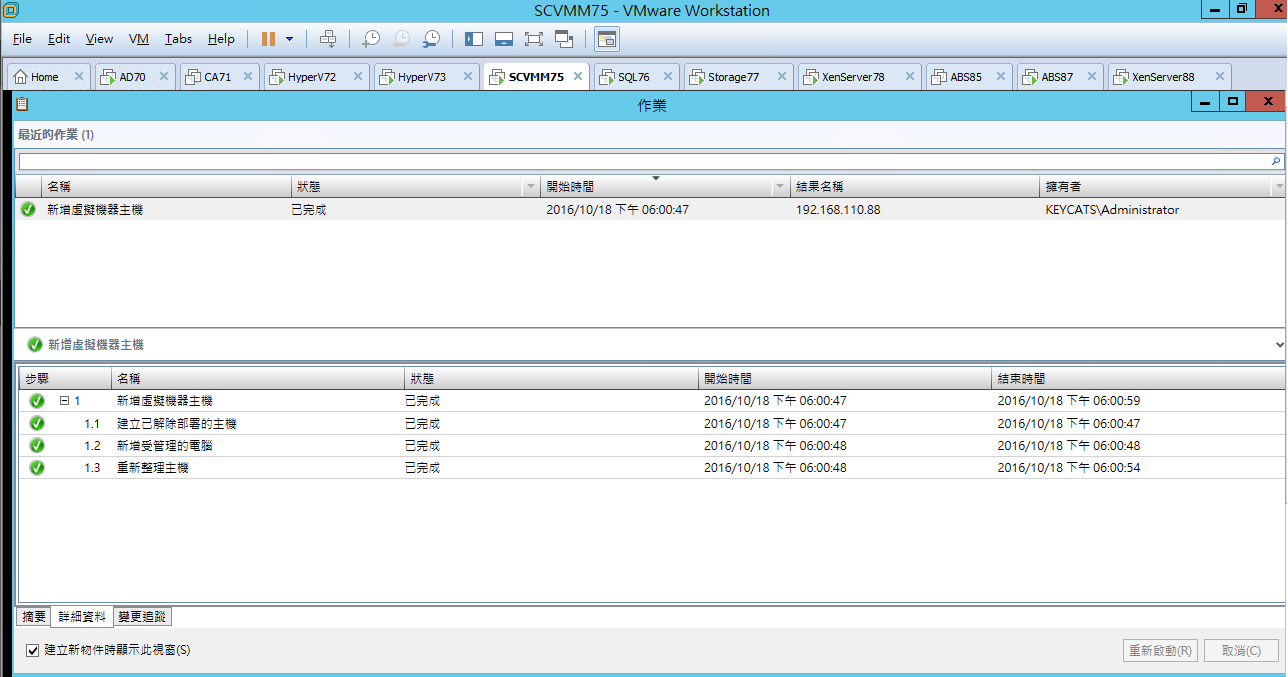The height and width of the screenshot is (677, 1288).
Task: Click the green check icon of step 1.1
Action: point(37,424)
